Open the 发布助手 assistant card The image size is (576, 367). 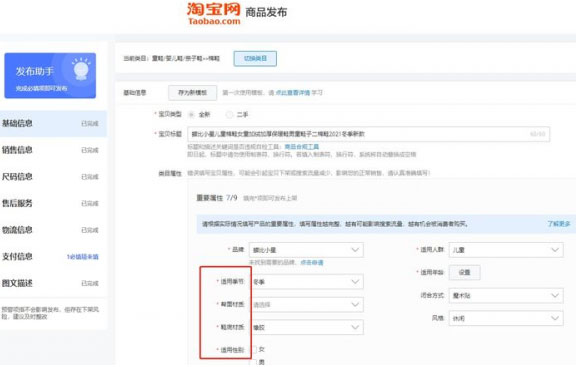coord(50,76)
